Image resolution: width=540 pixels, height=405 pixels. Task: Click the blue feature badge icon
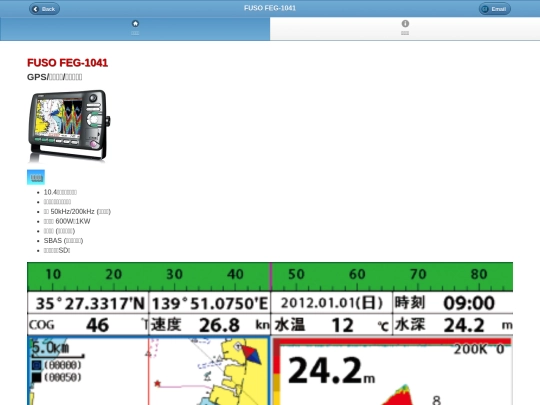pyautogui.click(x=36, y=177)
